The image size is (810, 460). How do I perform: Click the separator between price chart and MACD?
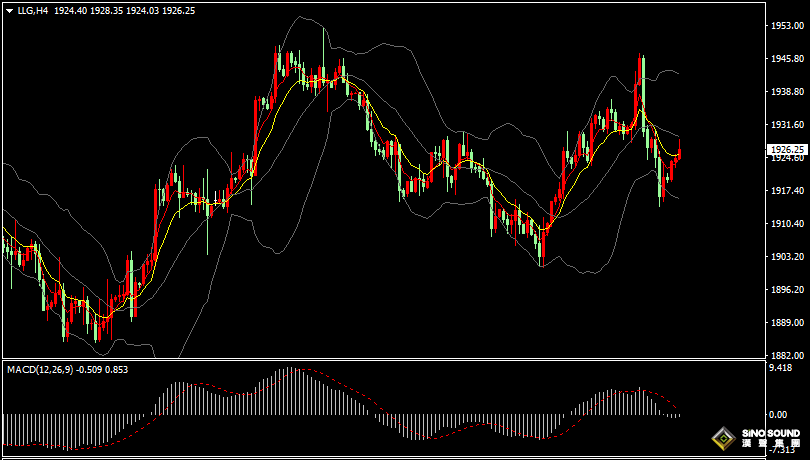coord(380,360)
